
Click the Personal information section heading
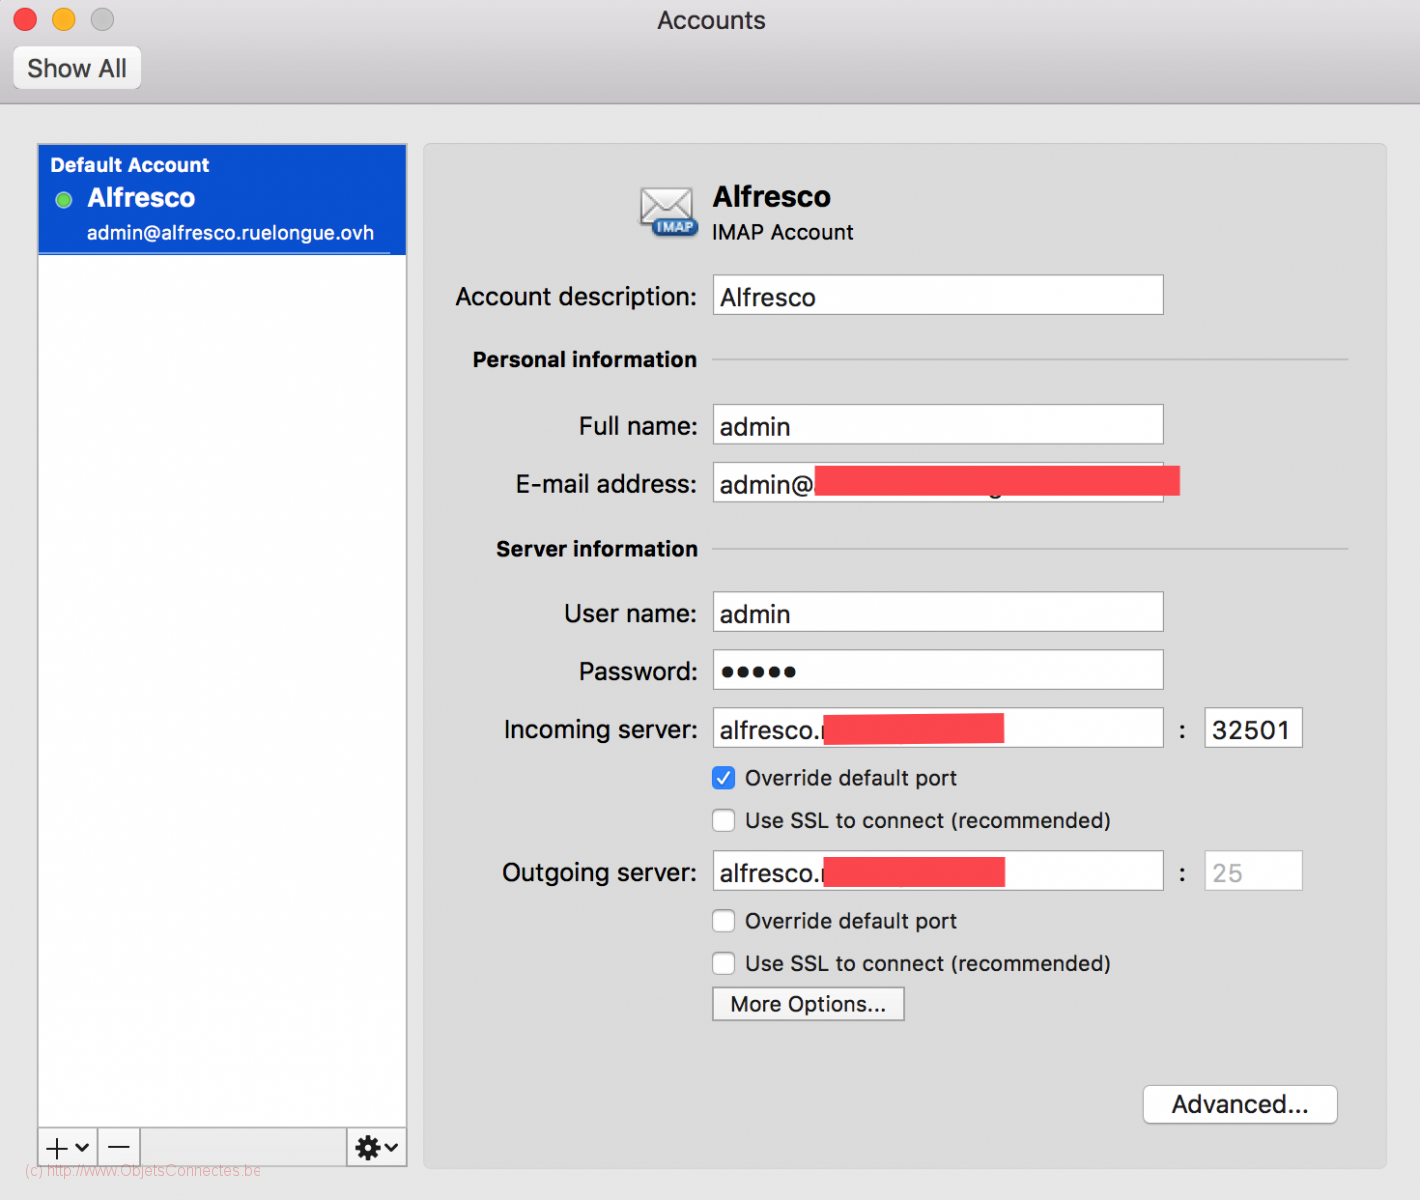click(584, 359)
